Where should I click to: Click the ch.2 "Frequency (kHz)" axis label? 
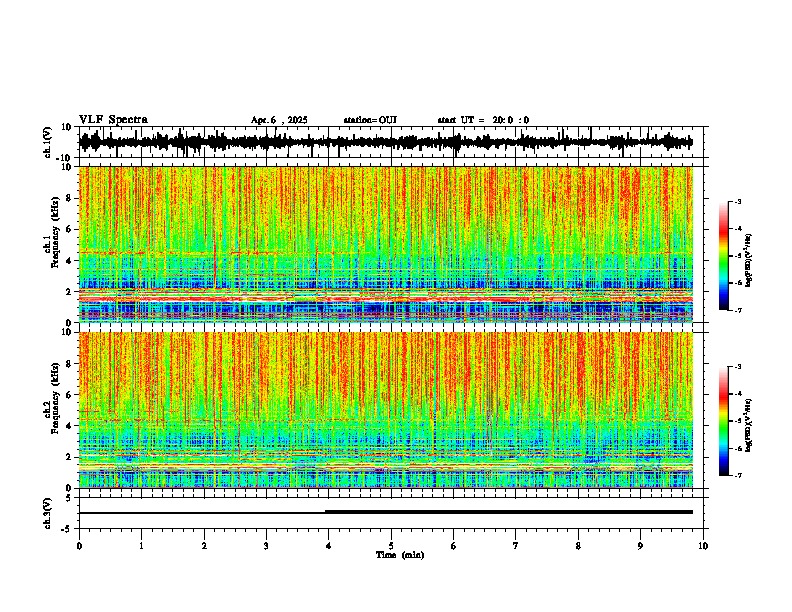[55, 398]
